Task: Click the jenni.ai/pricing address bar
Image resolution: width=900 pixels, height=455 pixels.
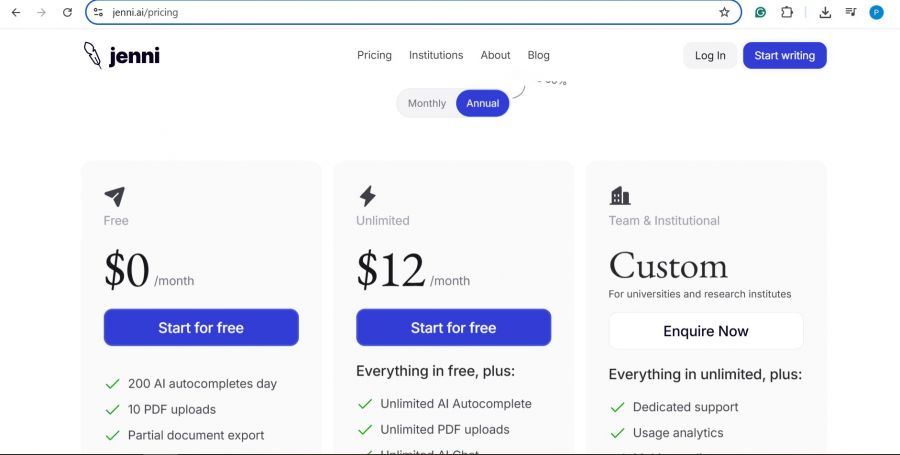Action: [x=413, y=12]
